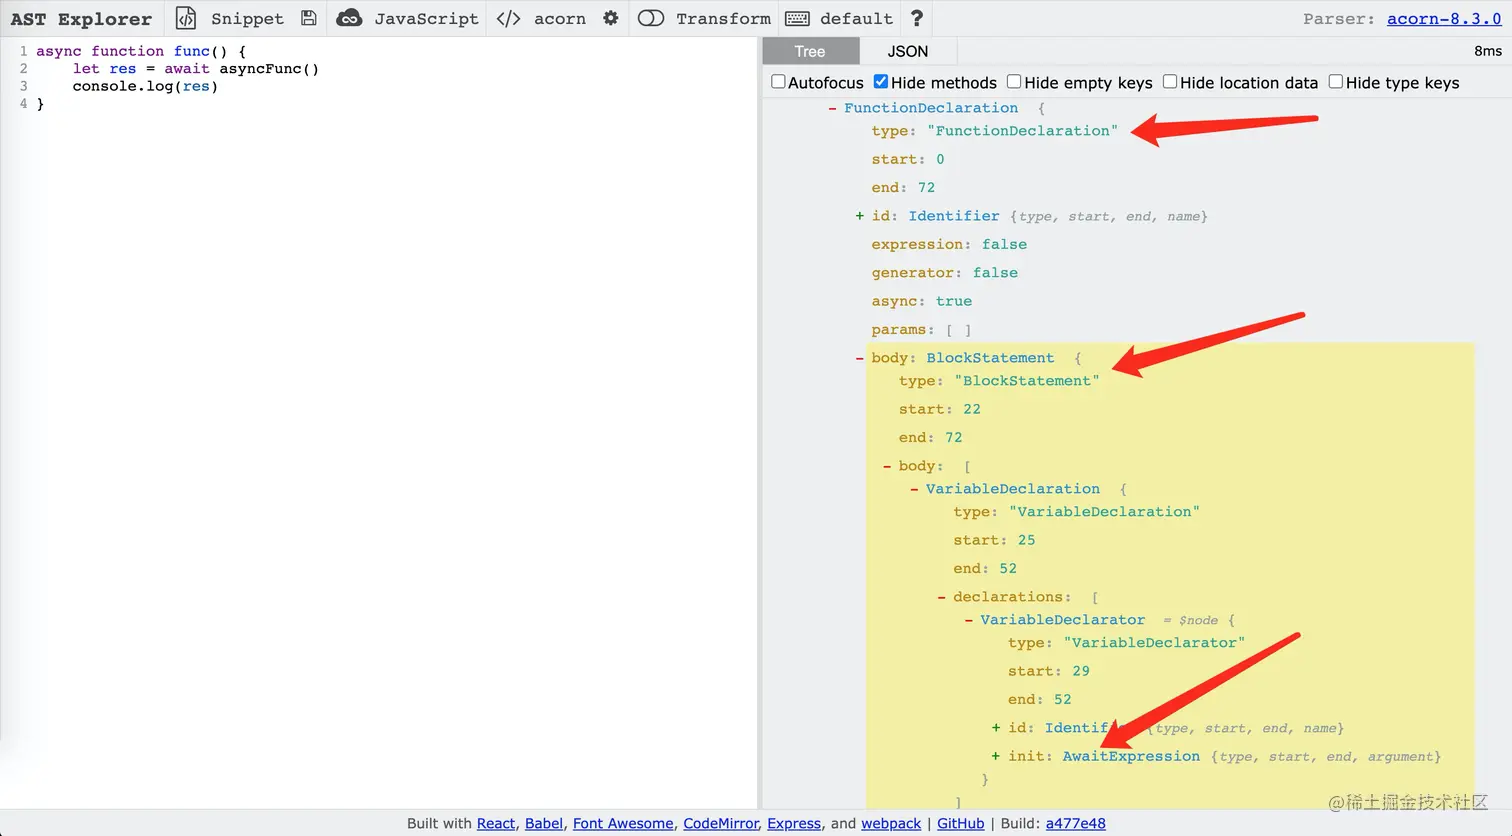Viewport: 1512px width, 836px height.
Task: Open the Font Awesome footer link
Action: (x=623, y=823)
